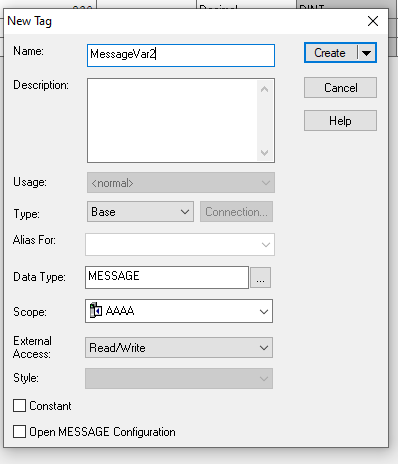Focus the Name field containing MessageVar2
Image resolution: width=398 pixels, height=464 pixels.
181,55
